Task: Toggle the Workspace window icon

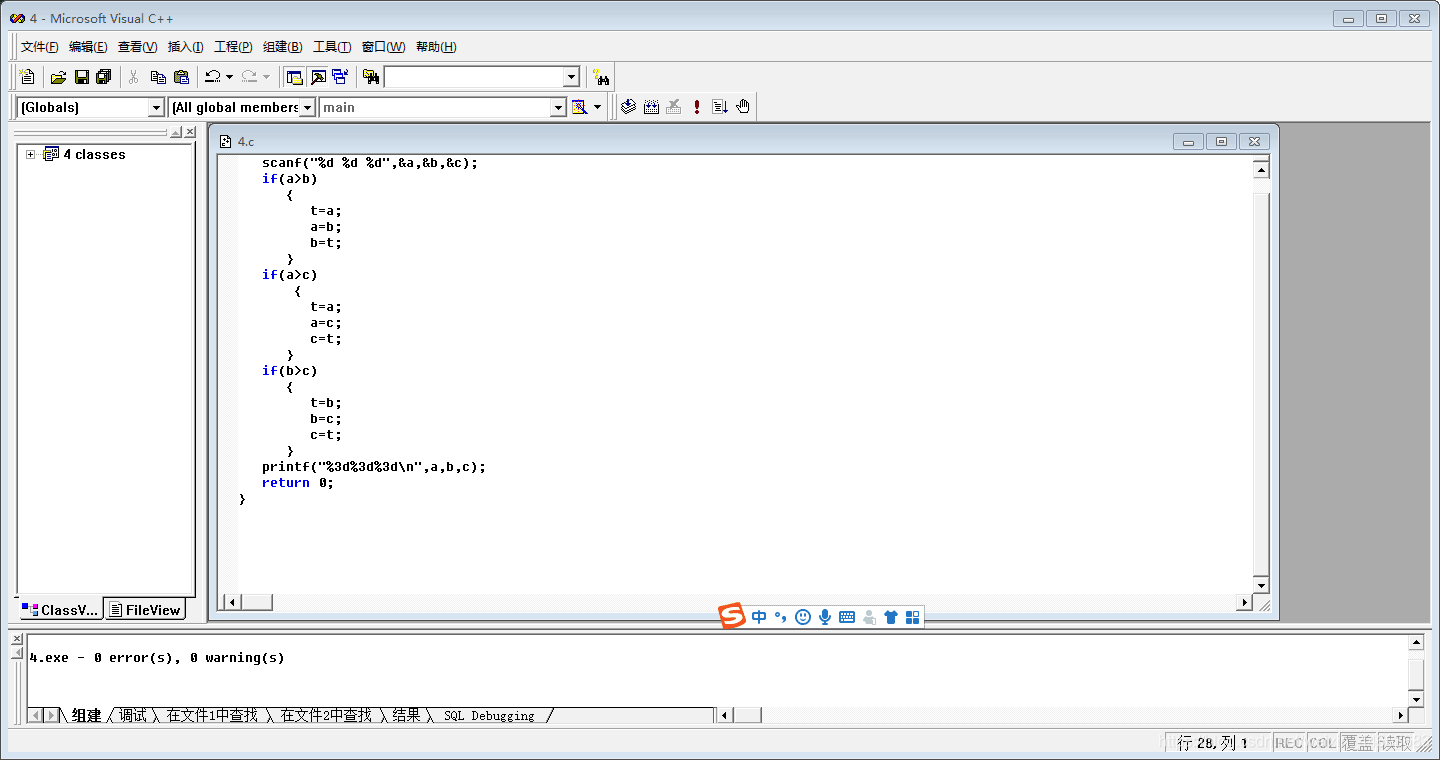Action: click(294, 77)
